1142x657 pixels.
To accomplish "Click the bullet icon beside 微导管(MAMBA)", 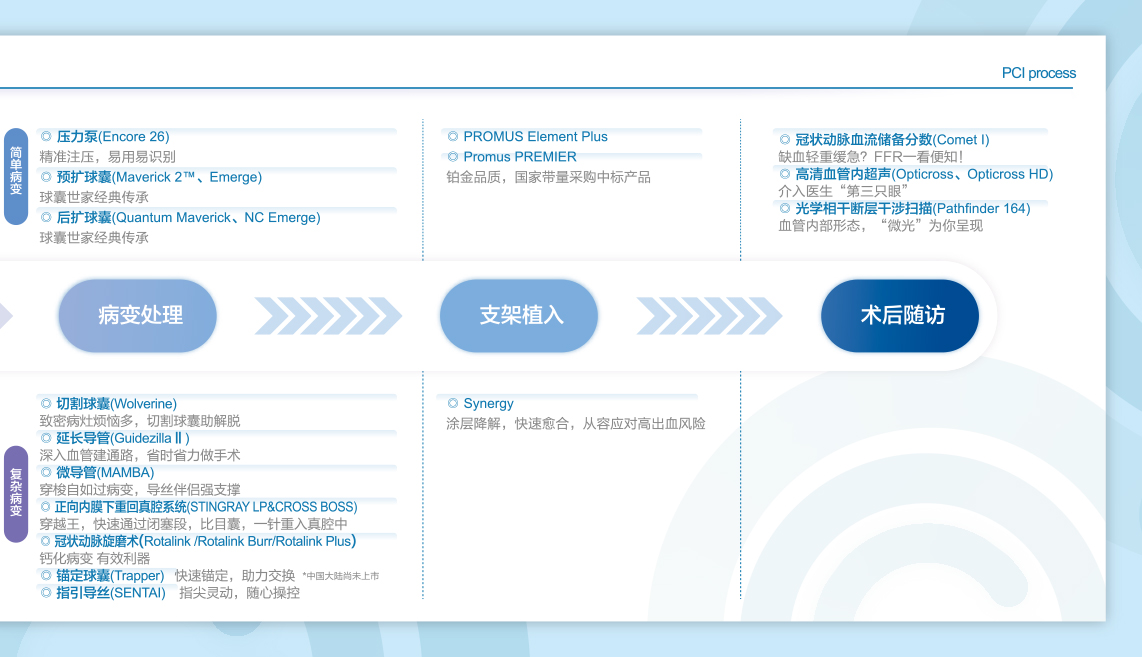I will pos(46,473).
